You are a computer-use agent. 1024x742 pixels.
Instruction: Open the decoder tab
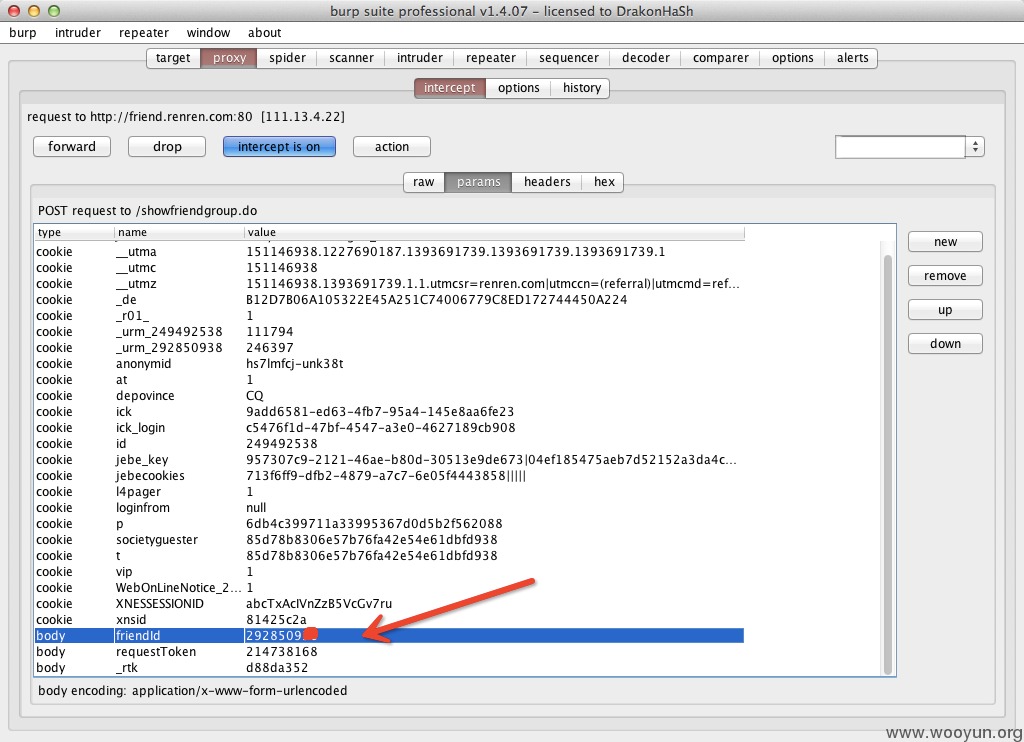click(x=646, y=58)
